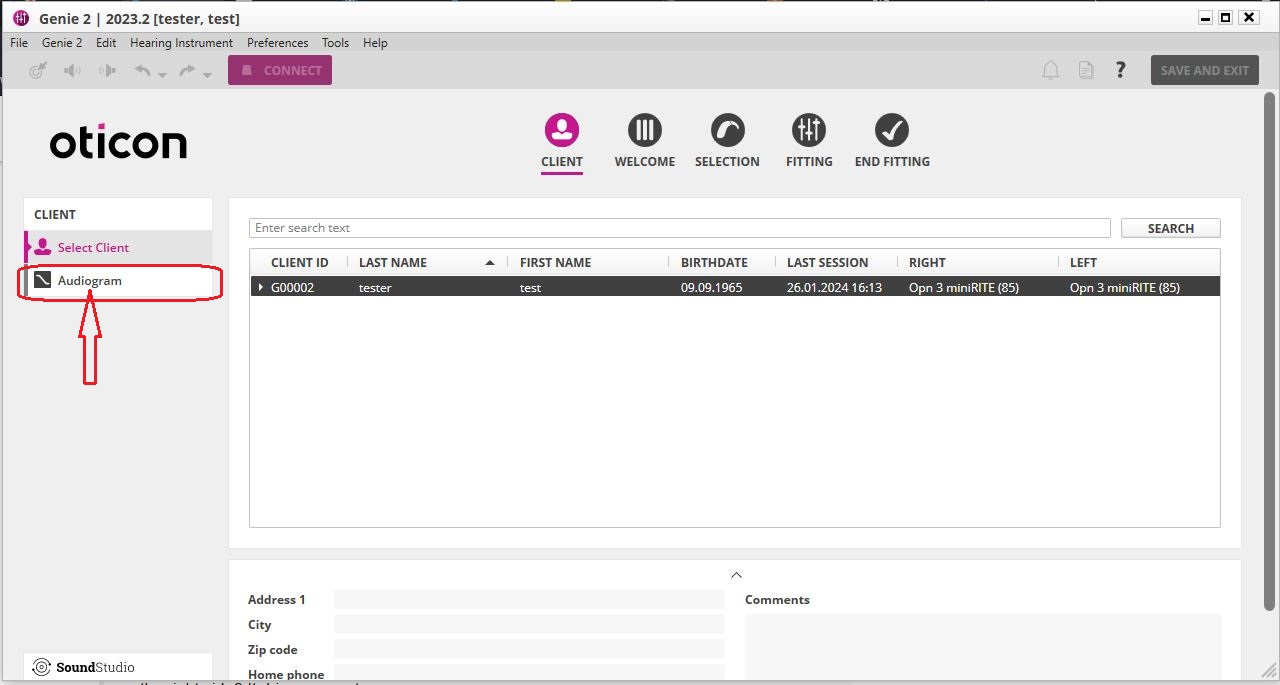Click the Zip code field

point(529,649)
